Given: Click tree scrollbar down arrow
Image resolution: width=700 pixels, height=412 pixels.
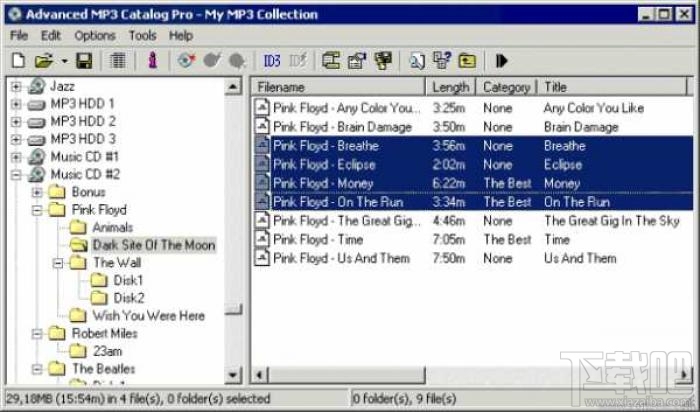Looking at the screenshot, I should [x=233, y=375].
